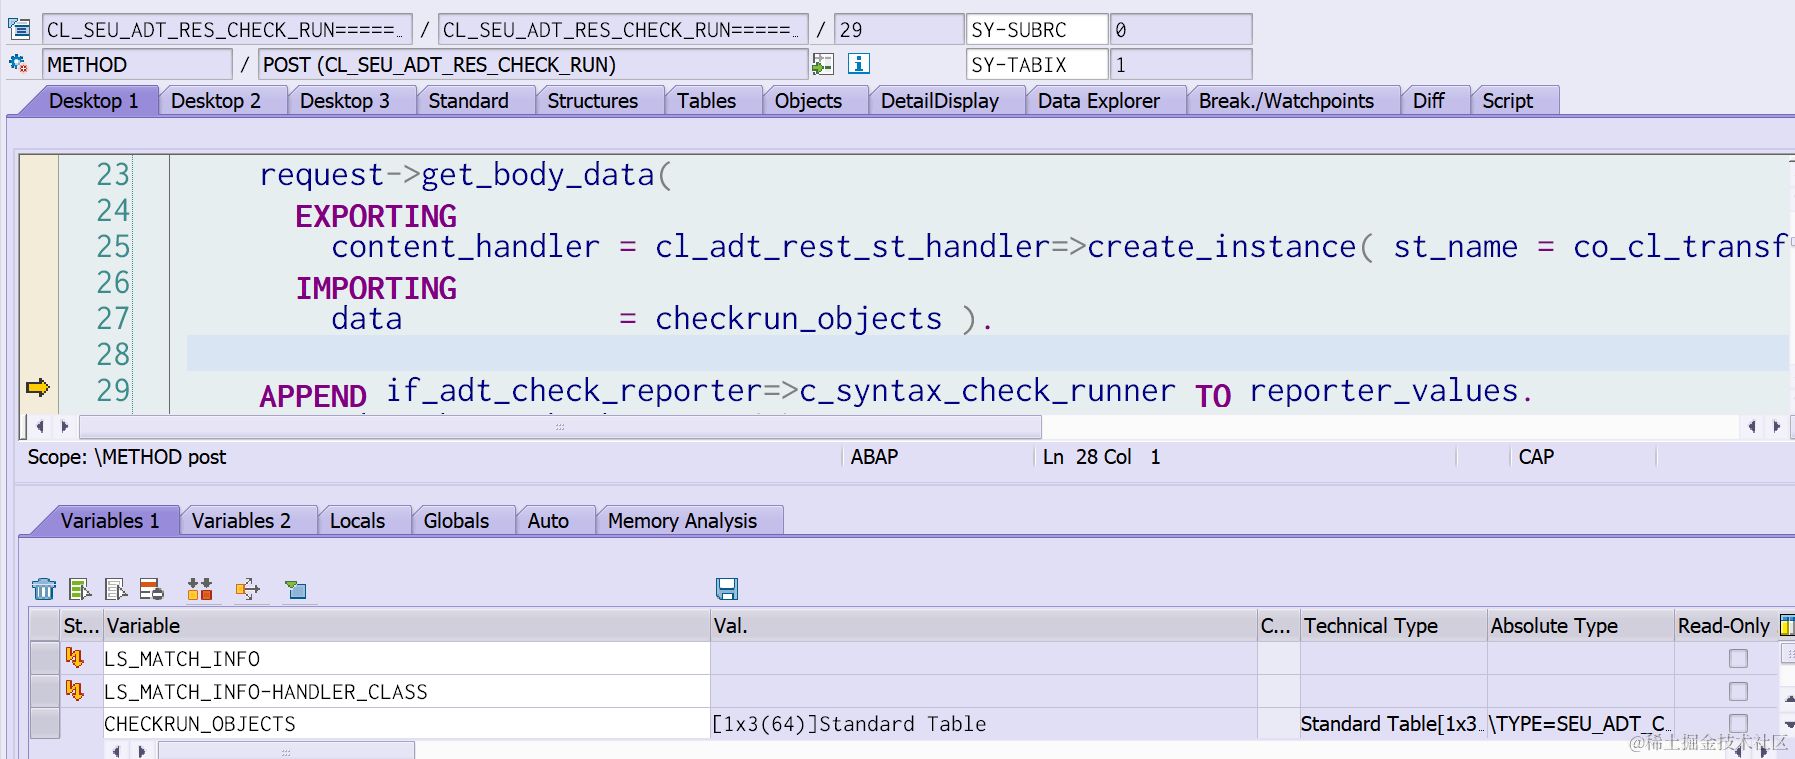Click the Read-Only column header
This screenshot has height=759, width=1795.
1725,626
